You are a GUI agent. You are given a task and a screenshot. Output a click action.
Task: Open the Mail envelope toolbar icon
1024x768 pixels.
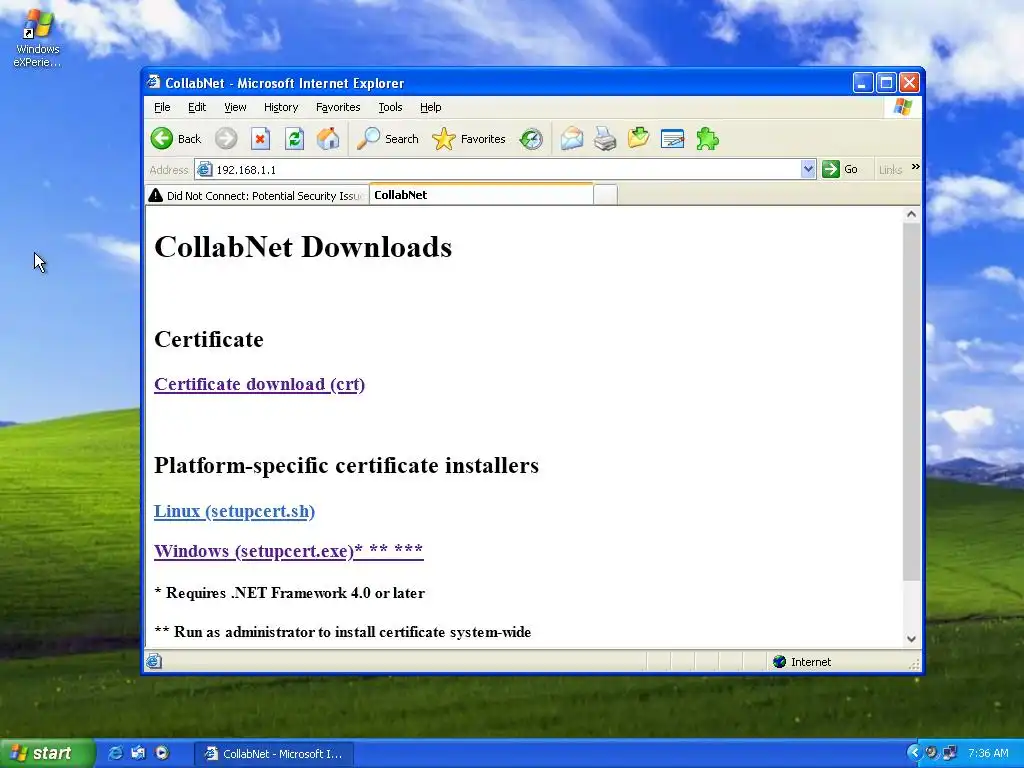(x=571, y=138)
